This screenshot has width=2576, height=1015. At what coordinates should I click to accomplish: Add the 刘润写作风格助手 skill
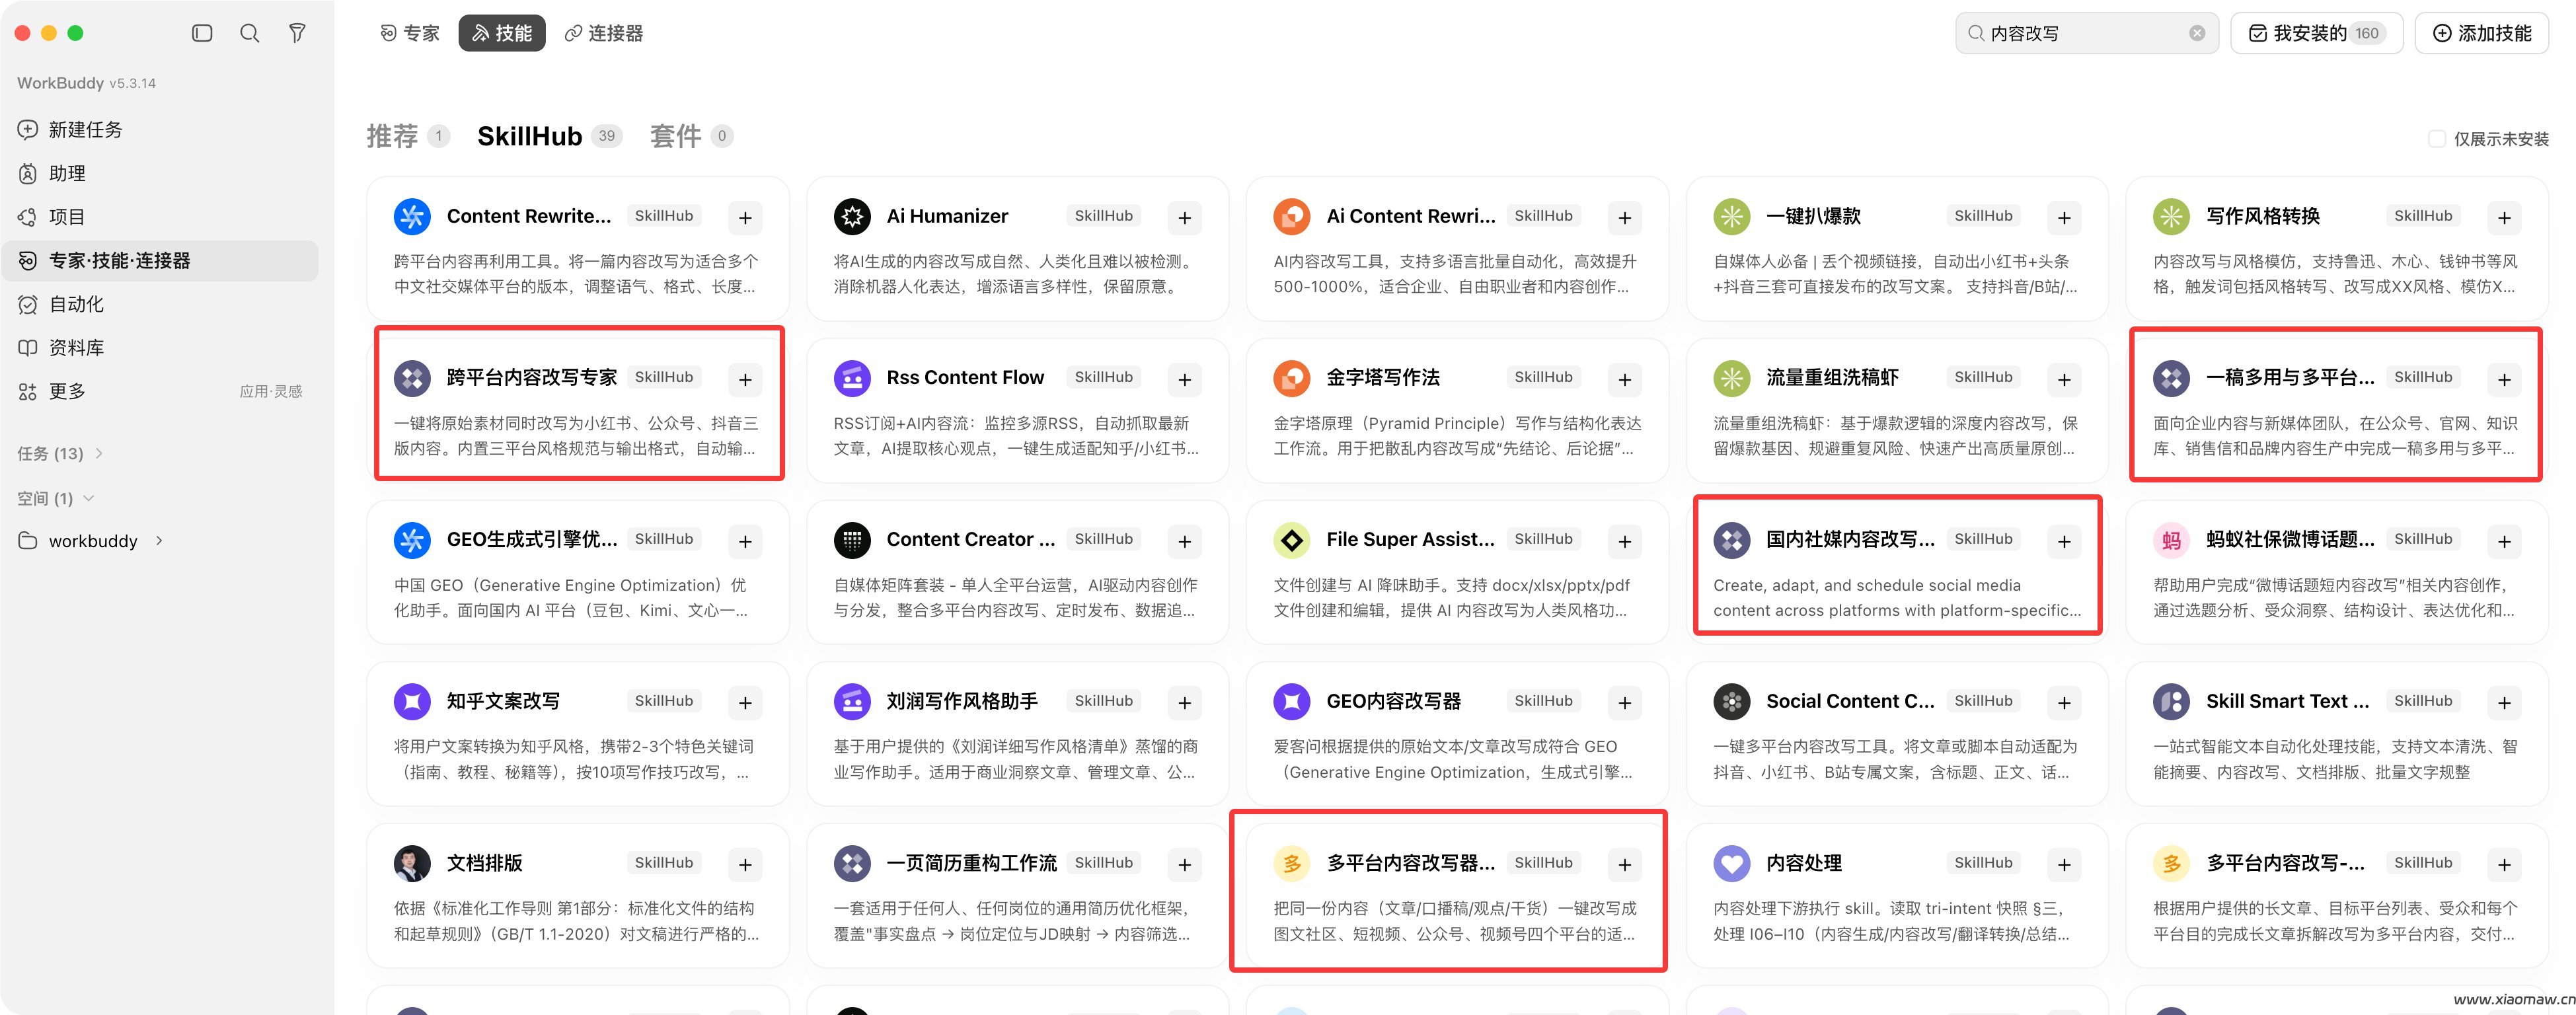[x=1185, y=703]
